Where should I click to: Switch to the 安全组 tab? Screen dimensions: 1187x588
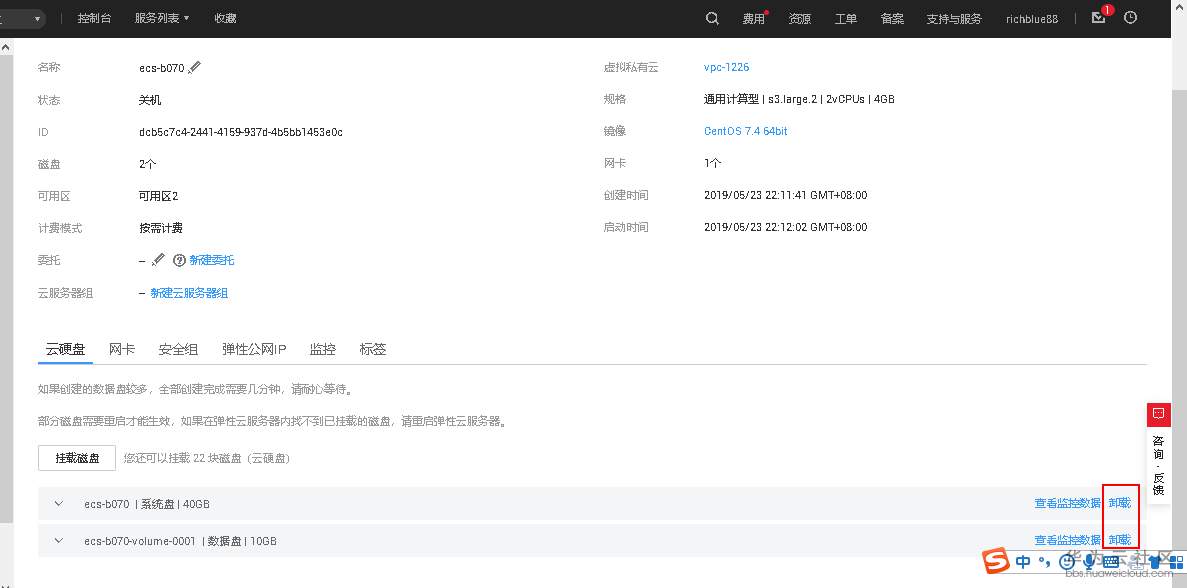click(178, 349)
